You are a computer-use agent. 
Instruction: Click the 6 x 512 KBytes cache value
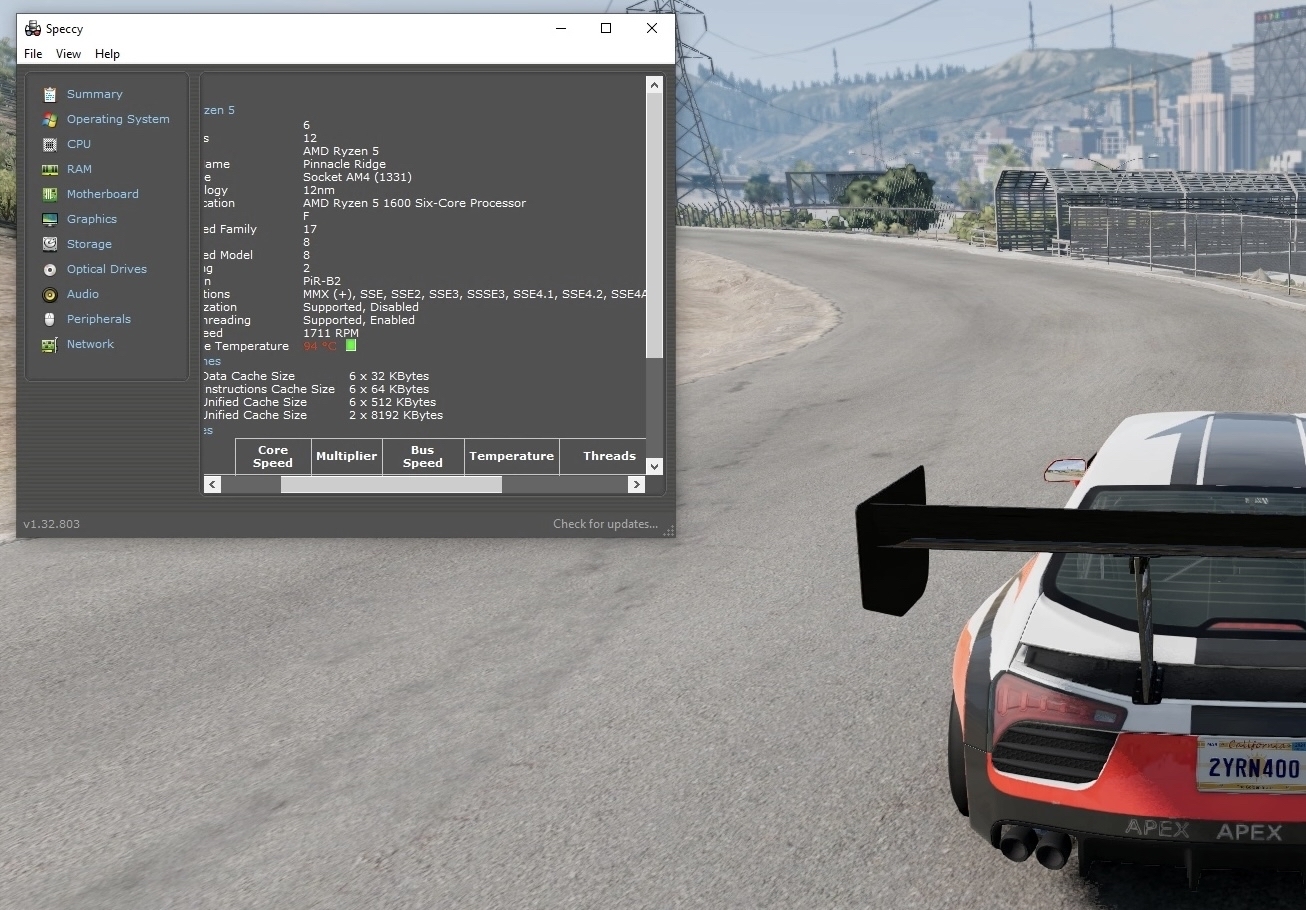[x=393, y=402]
